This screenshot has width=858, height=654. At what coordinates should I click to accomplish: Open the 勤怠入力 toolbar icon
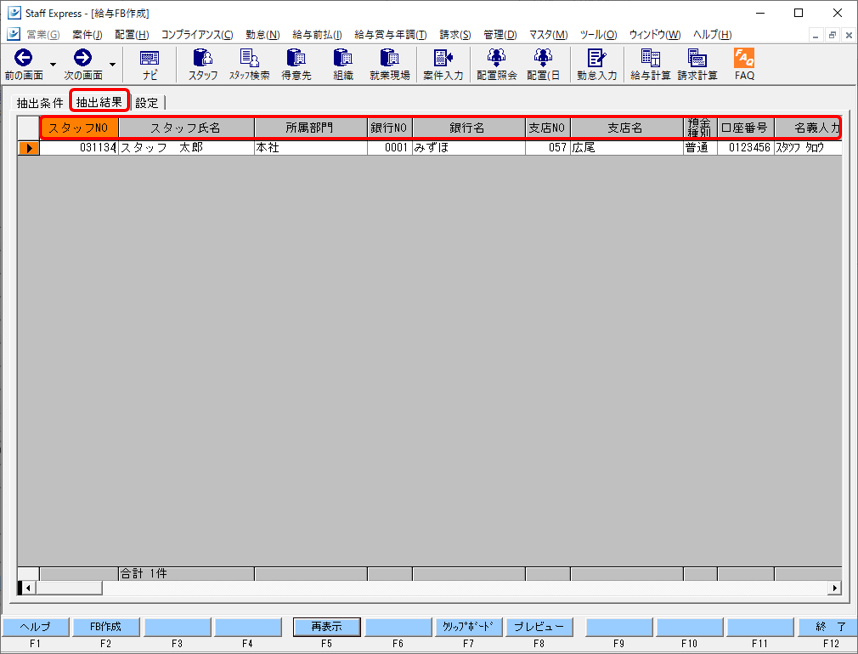[596, 57]
